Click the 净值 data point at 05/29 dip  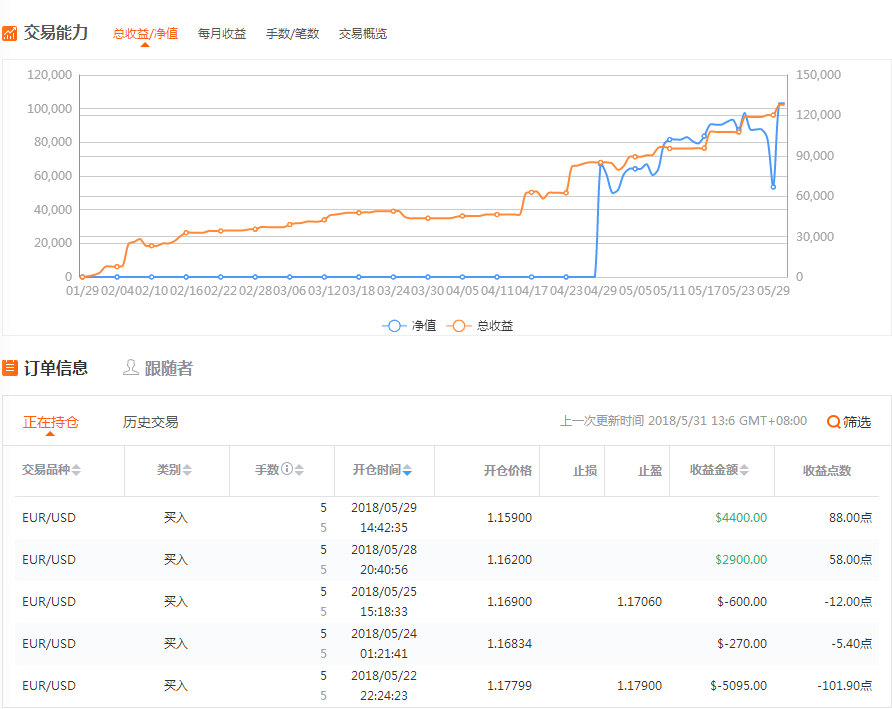pos(773,187)
